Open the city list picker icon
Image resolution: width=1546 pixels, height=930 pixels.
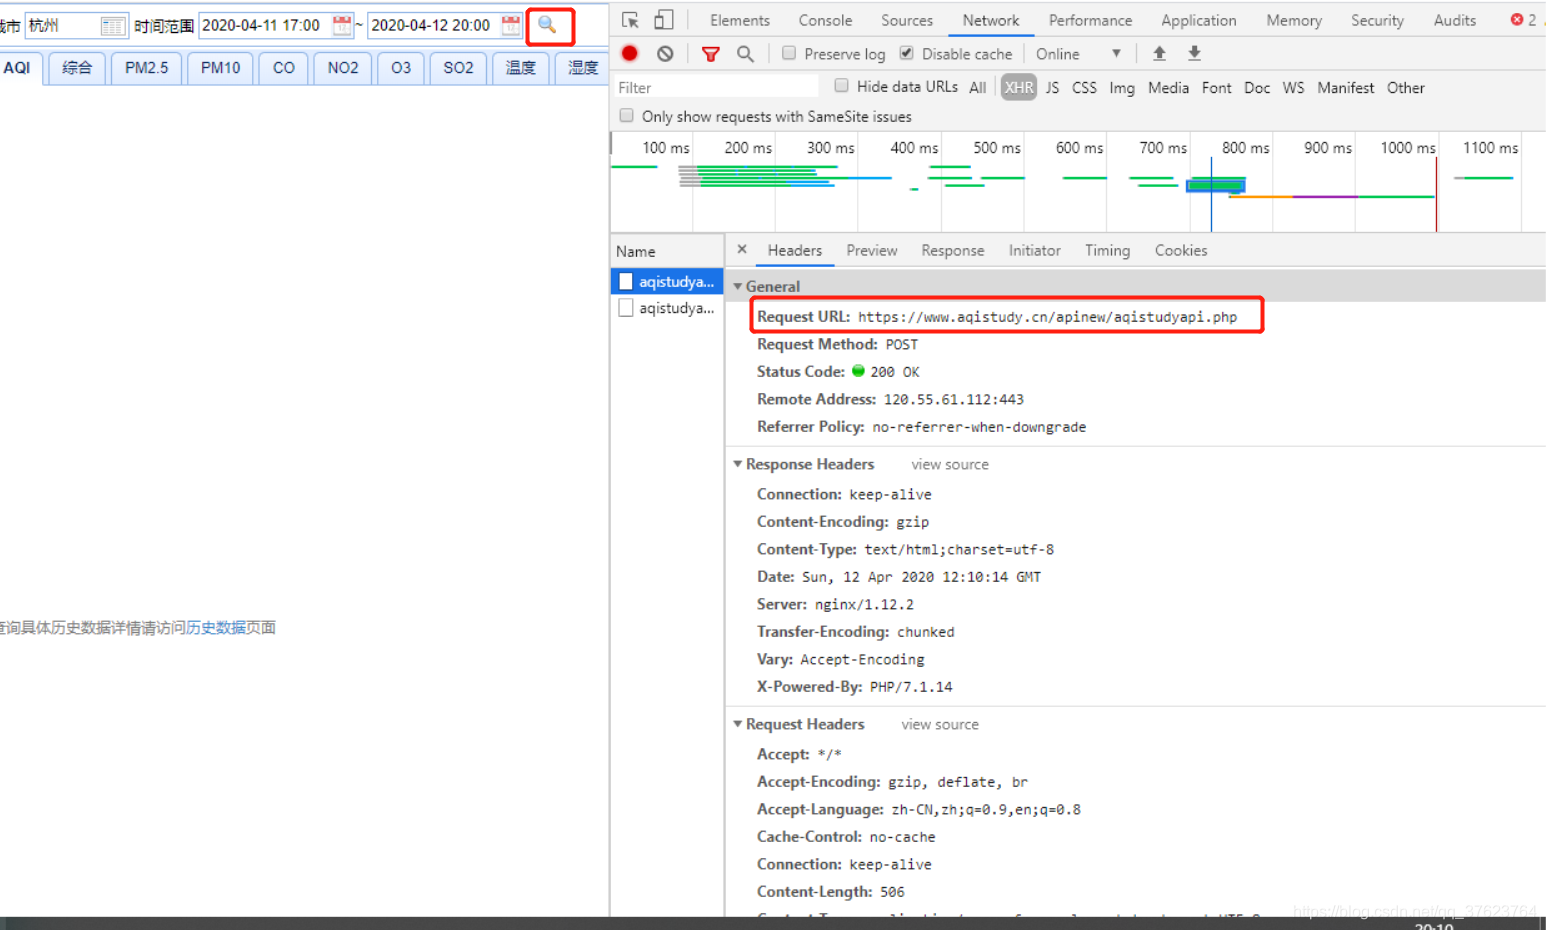click(x=113, y=26)
